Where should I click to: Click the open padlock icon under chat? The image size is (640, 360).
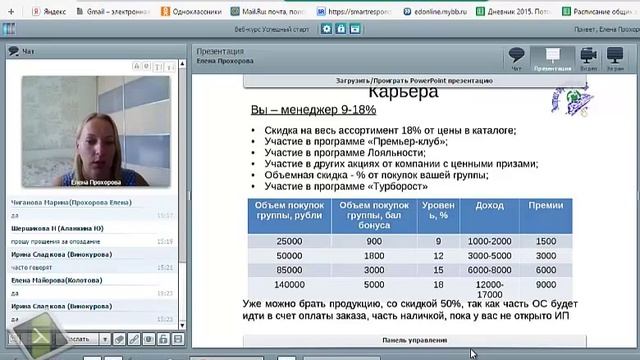pyautogui.click(x=163, y=339)
